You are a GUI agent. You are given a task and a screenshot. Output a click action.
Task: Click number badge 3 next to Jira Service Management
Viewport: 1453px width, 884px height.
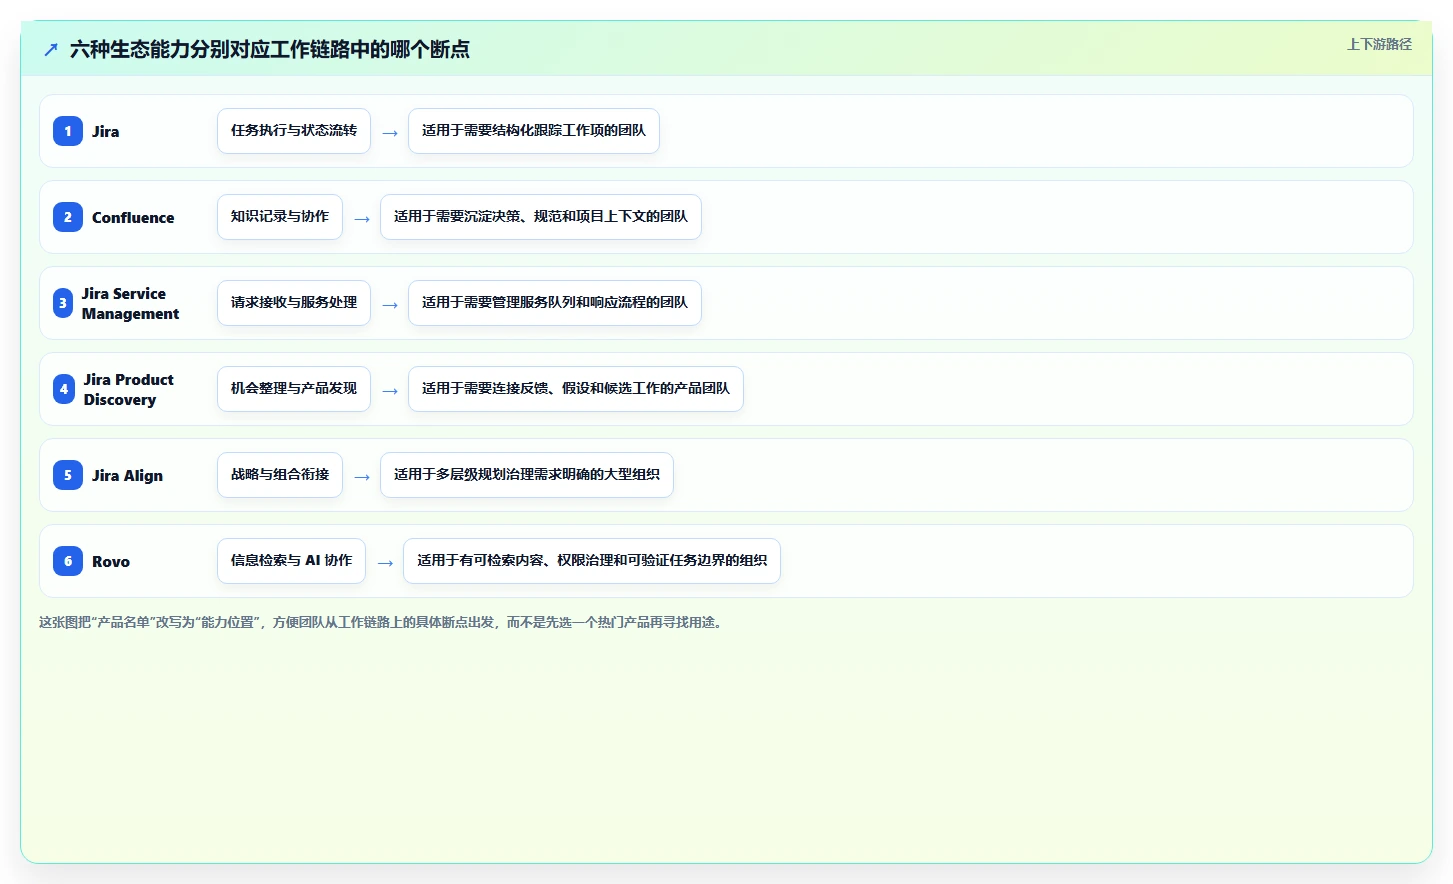63,303
